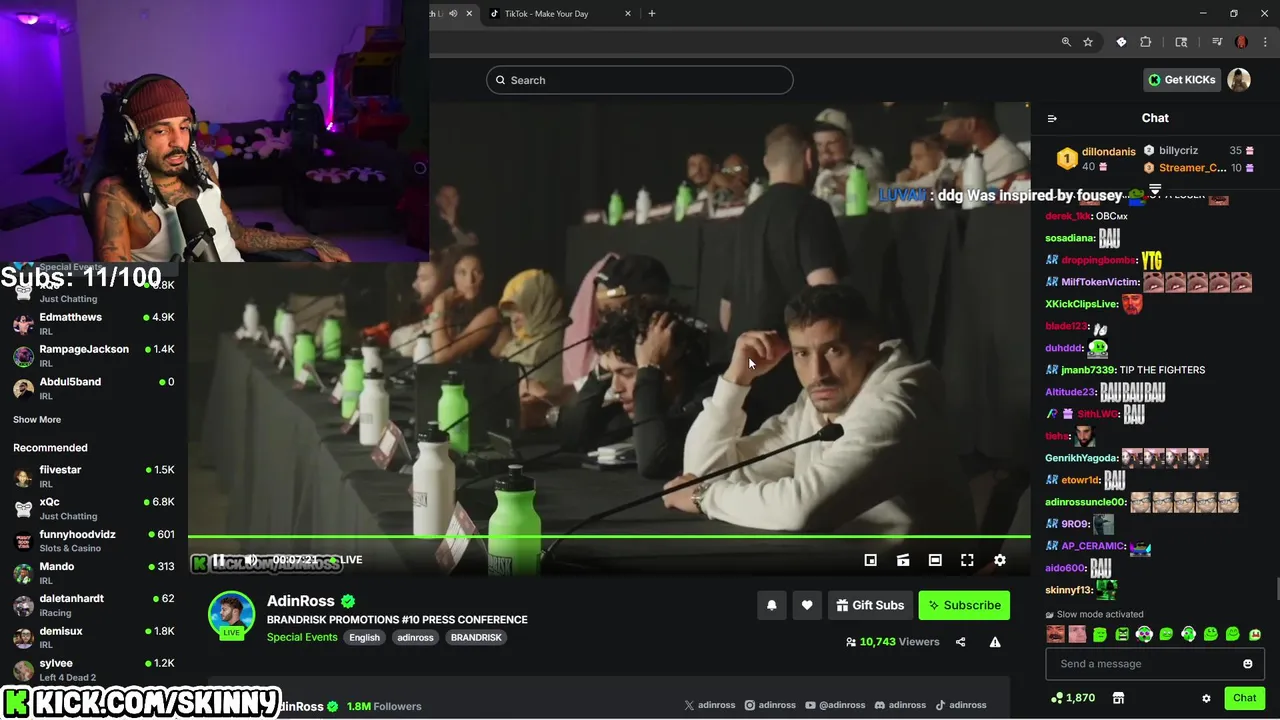This screenshot has width=1280, height=720.
Task: Open xQc recommended channel
Action: [94, 508]
